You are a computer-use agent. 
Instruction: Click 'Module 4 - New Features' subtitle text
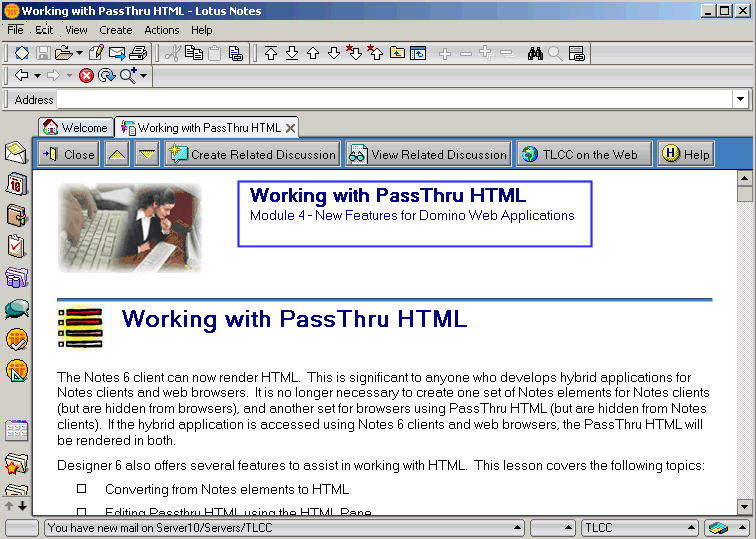[x=412, y=216]
